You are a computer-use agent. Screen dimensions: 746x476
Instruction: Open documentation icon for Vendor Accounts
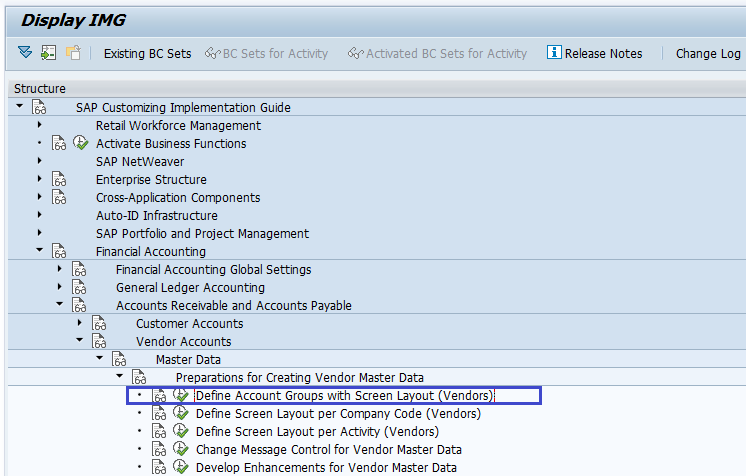tap(99, 341)
